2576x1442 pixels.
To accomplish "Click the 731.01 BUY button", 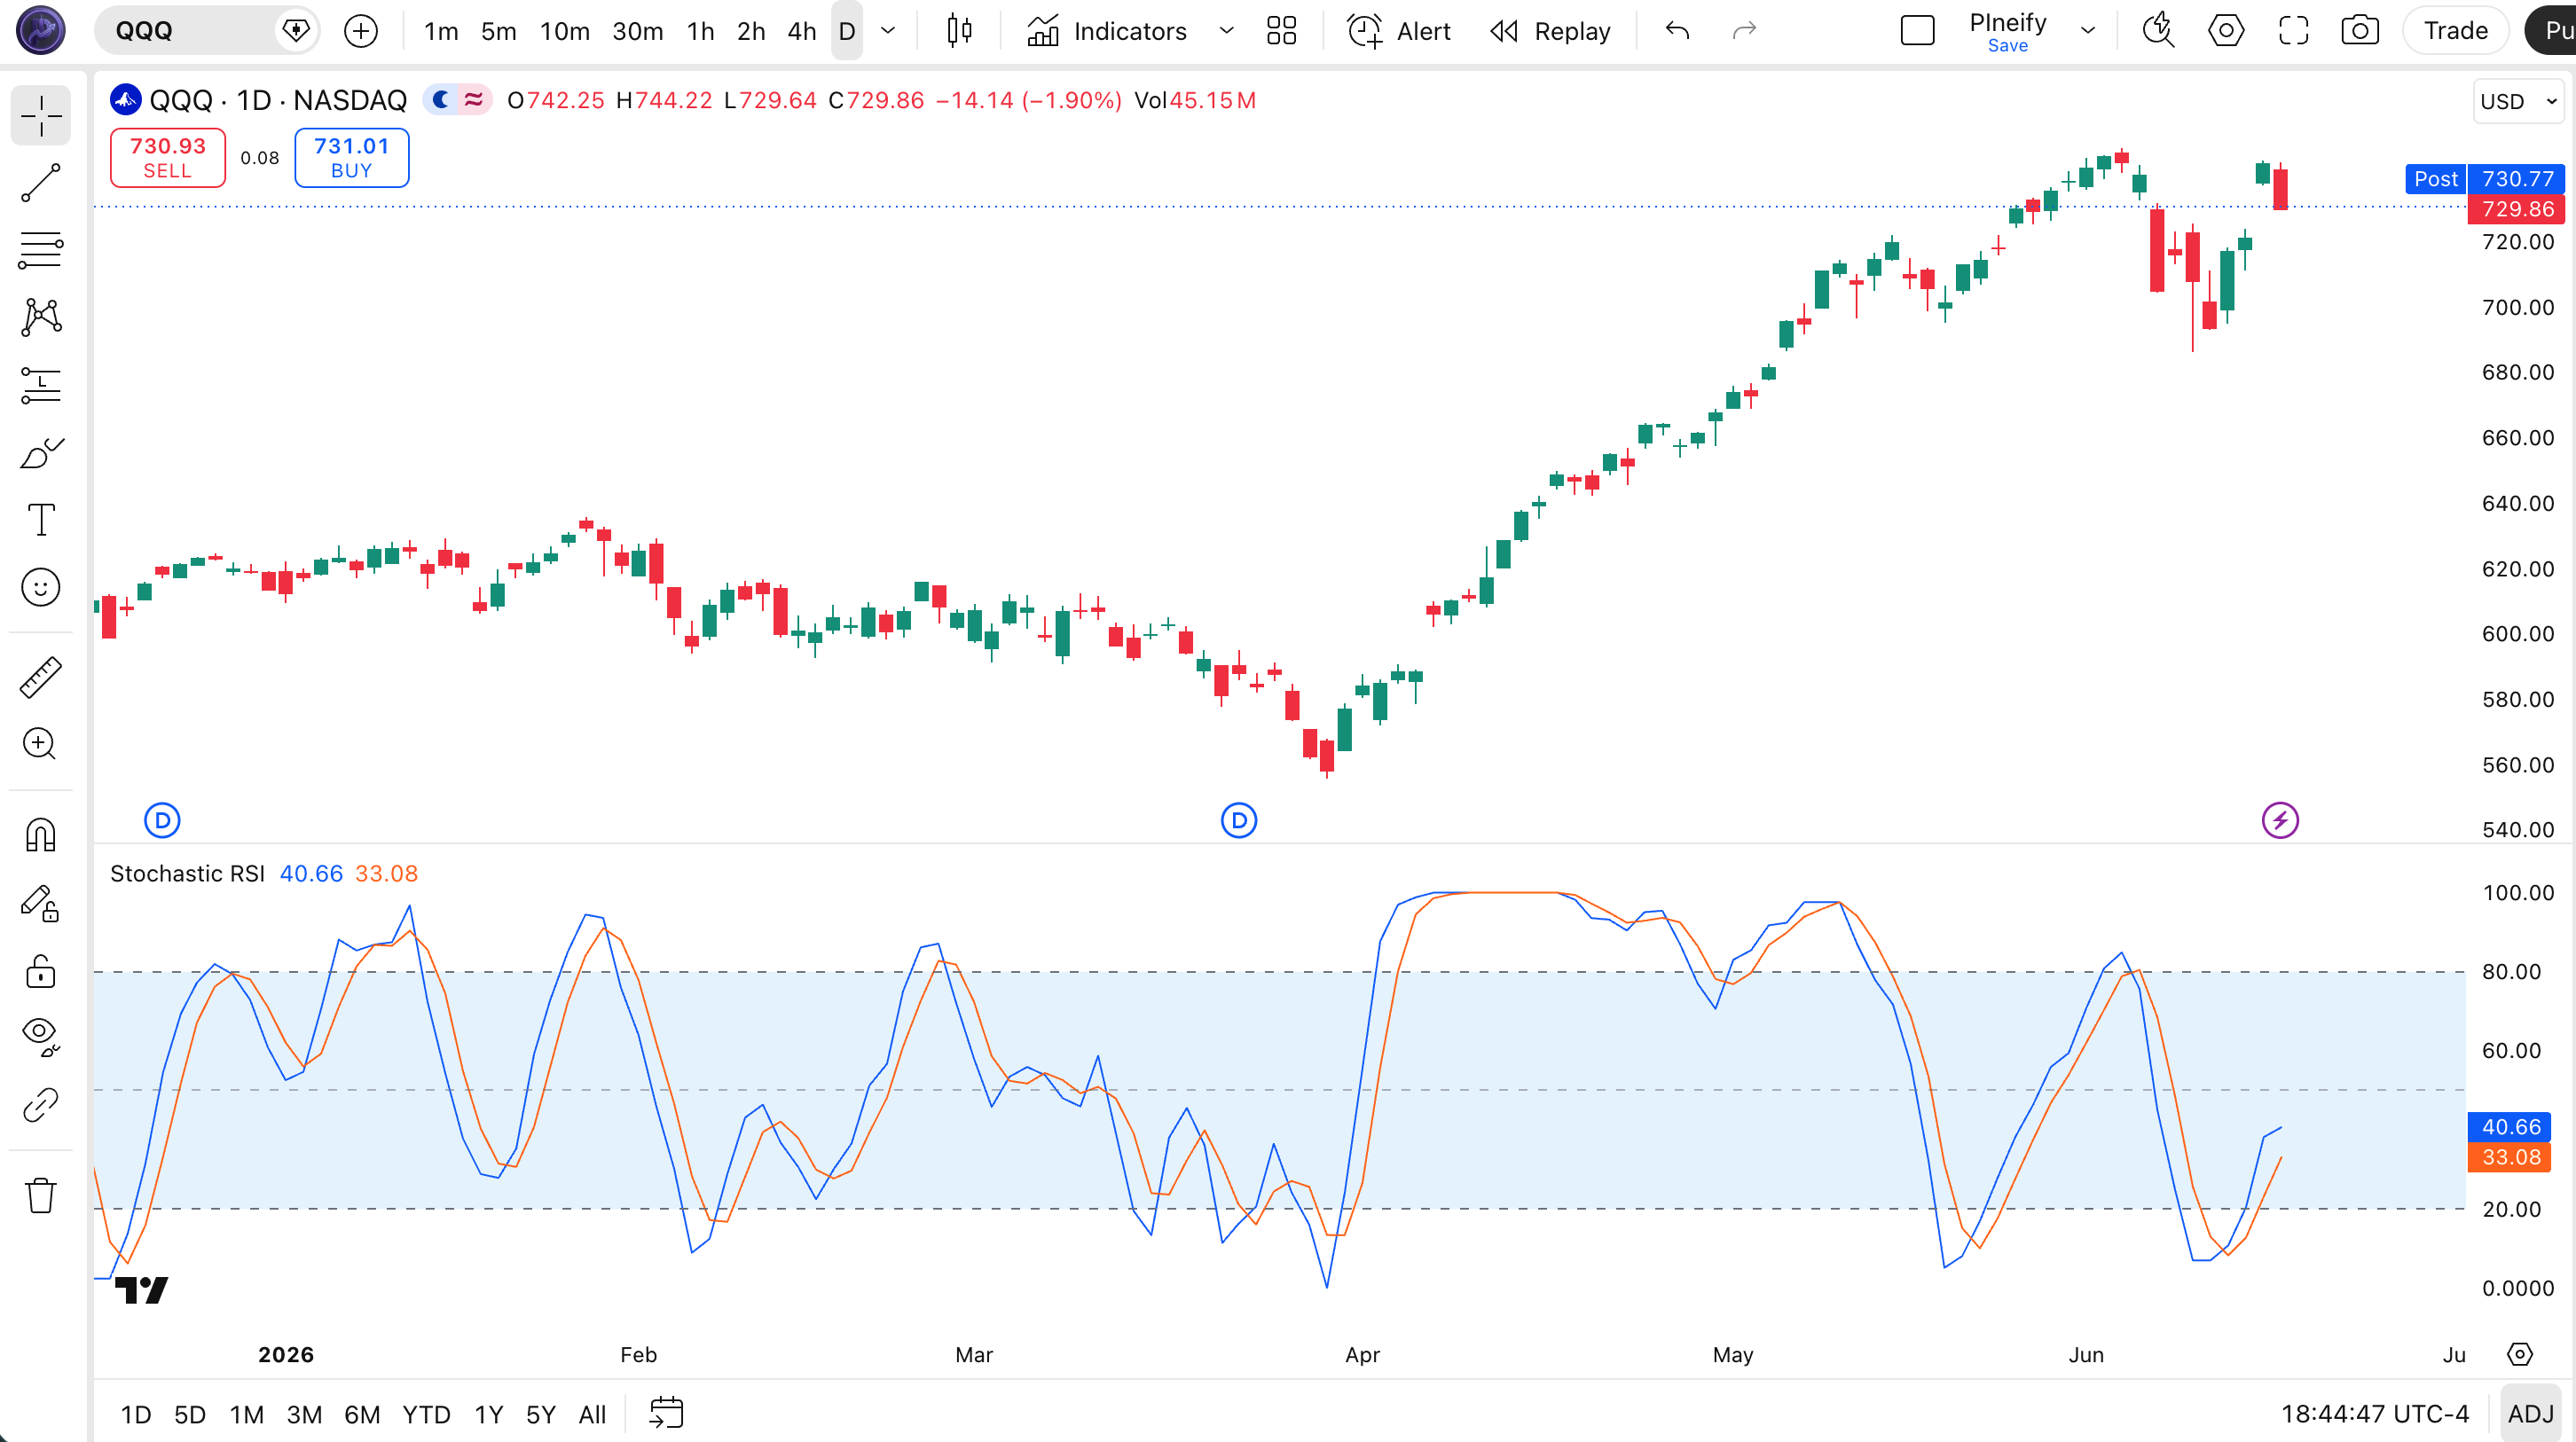I will pos(352,158).
